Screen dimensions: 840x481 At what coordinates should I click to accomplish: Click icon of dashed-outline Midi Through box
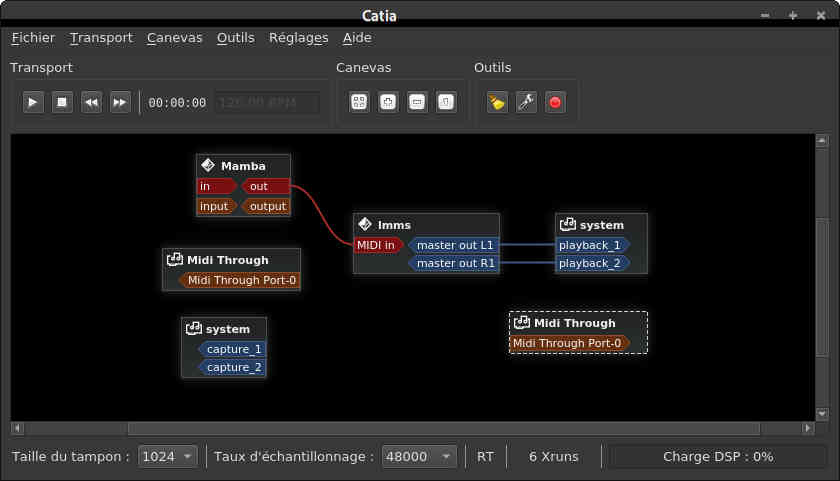(522, 322)
